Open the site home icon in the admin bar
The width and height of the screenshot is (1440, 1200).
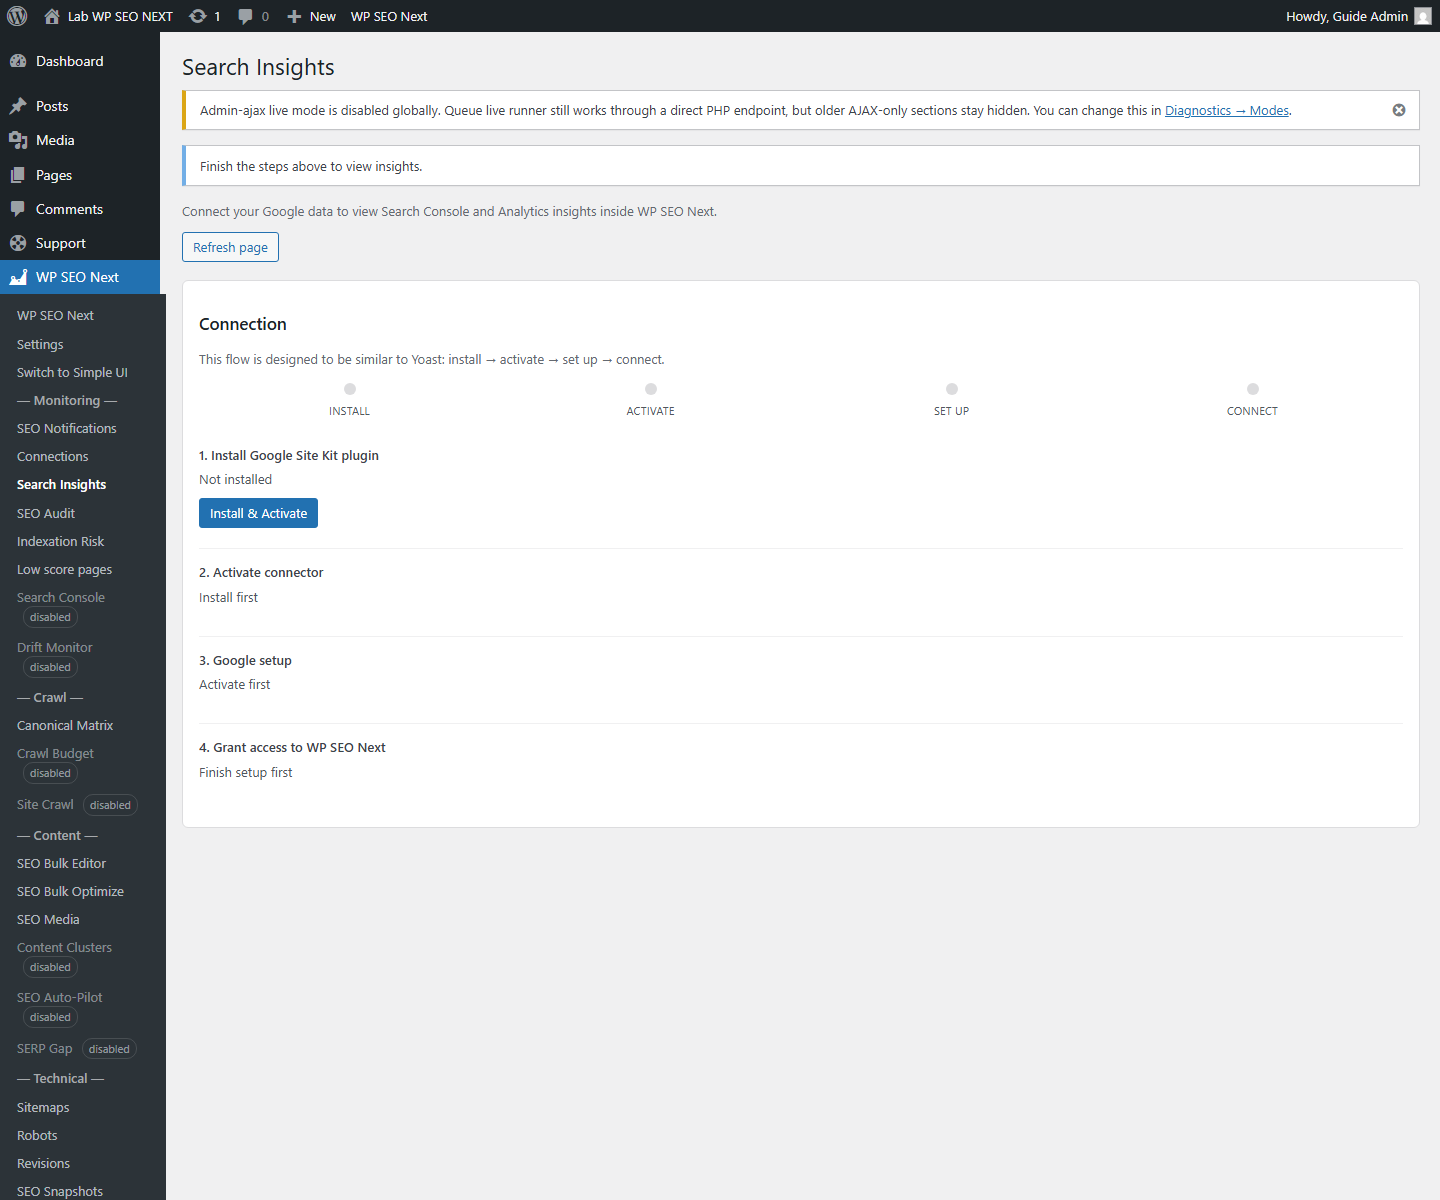[x=52, y=16]
